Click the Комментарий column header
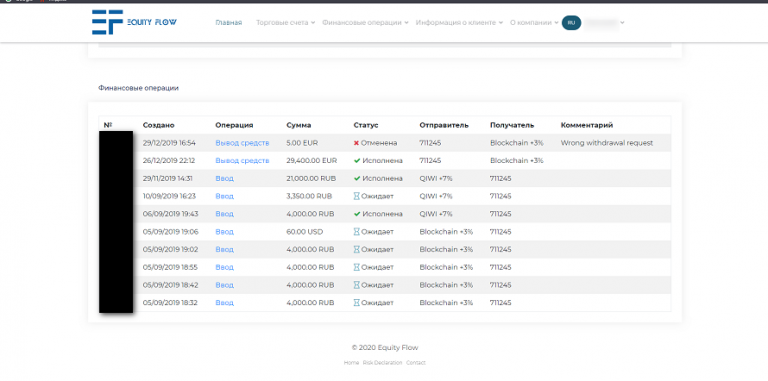The image size is (768, 381). click(x=587, y=125)
